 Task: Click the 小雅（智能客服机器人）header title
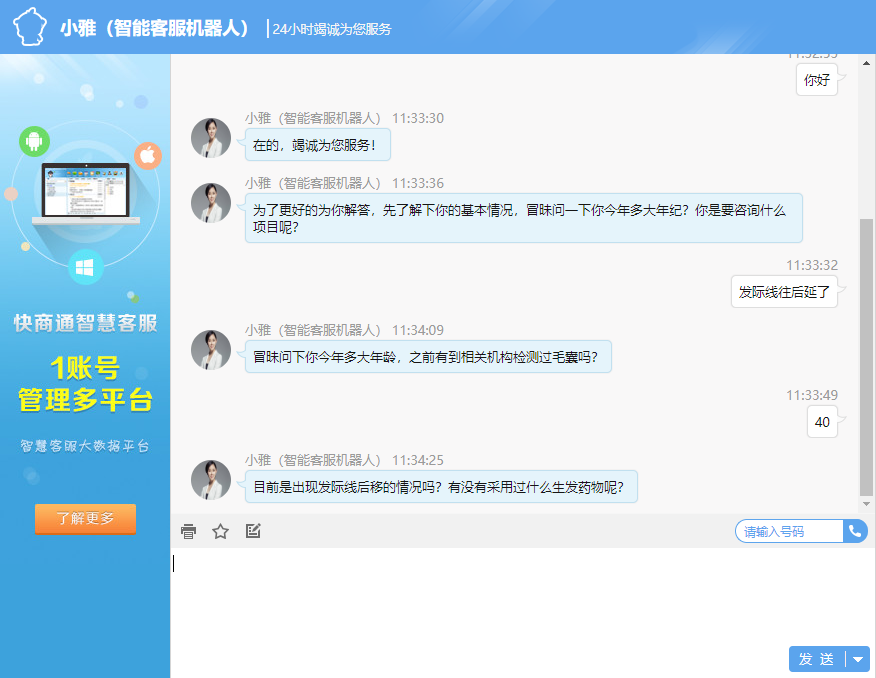tap(155, 28)
